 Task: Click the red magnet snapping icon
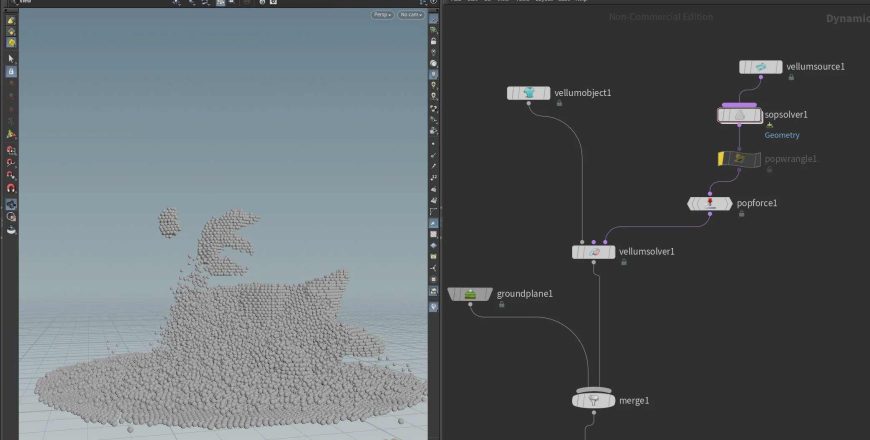(x=11, y=188)
